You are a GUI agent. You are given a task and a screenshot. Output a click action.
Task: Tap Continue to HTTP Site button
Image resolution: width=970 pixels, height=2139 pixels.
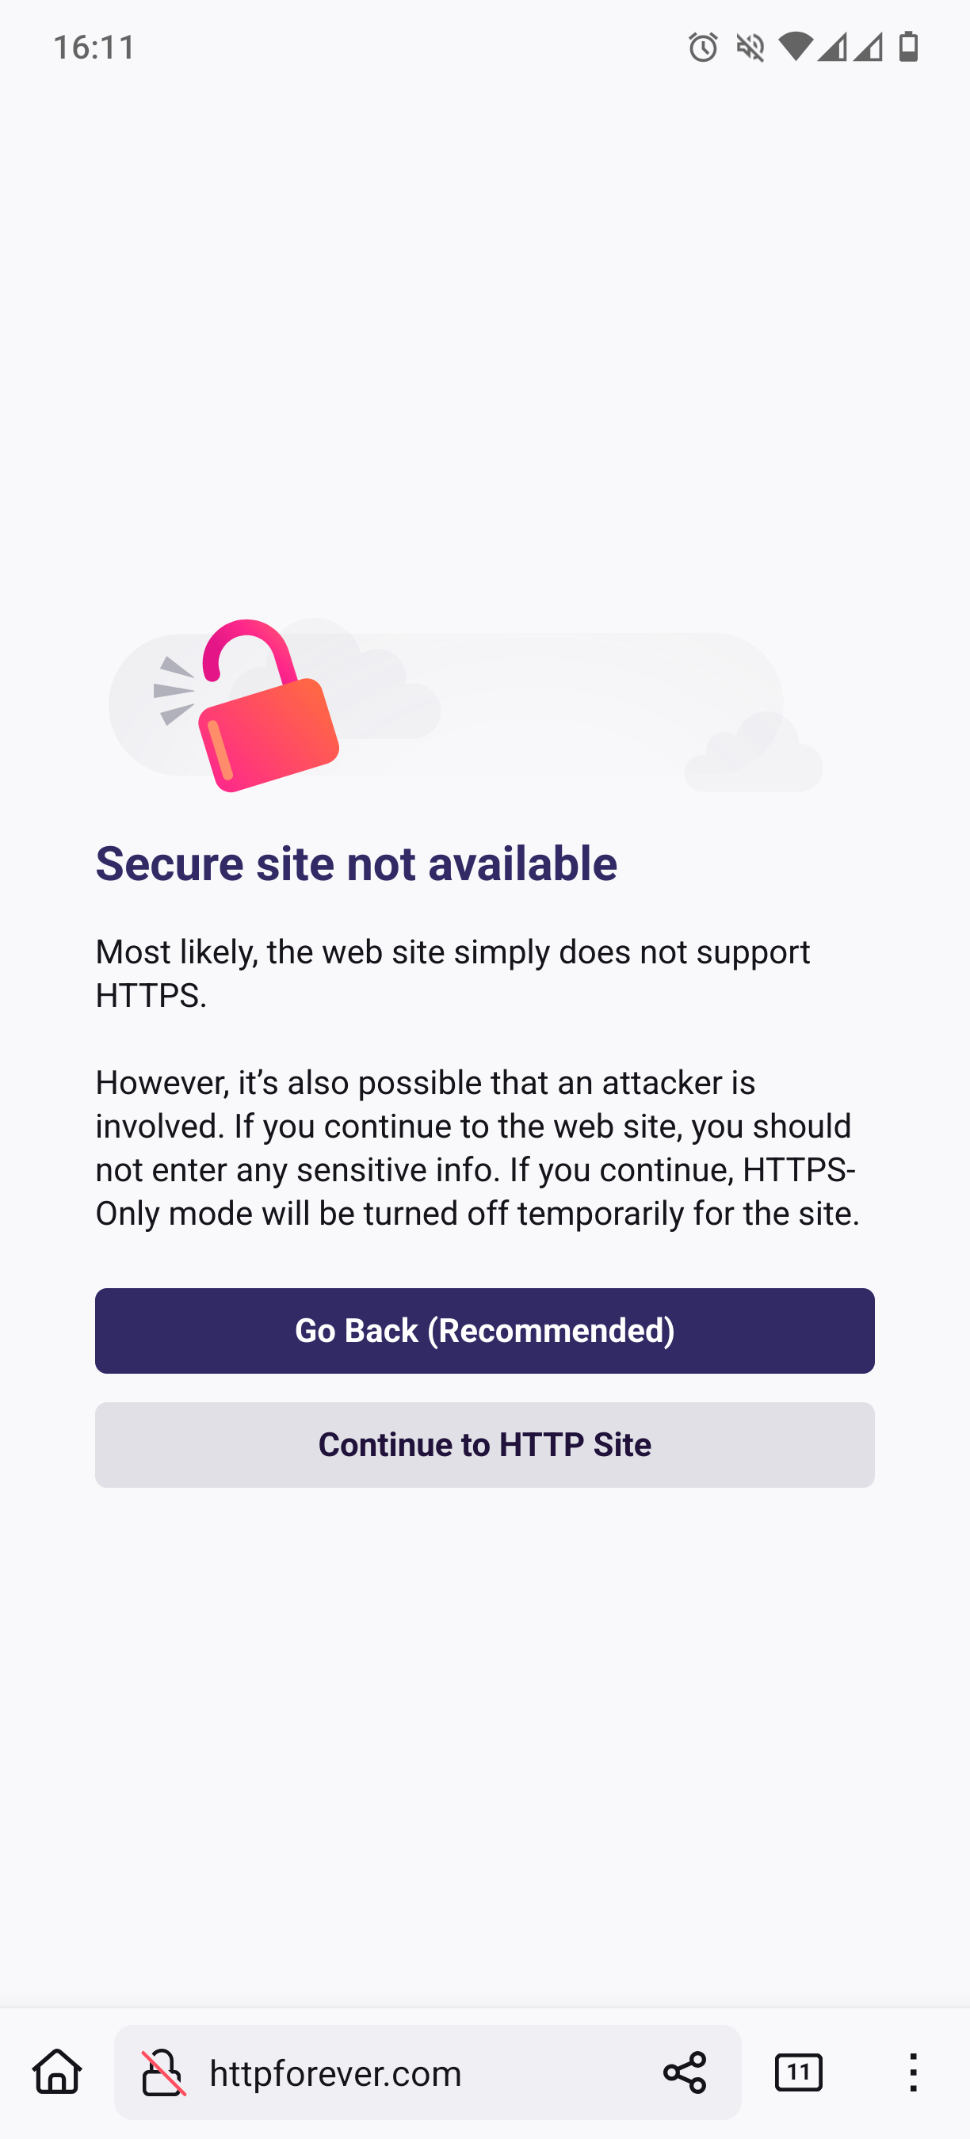(485, 1445)
